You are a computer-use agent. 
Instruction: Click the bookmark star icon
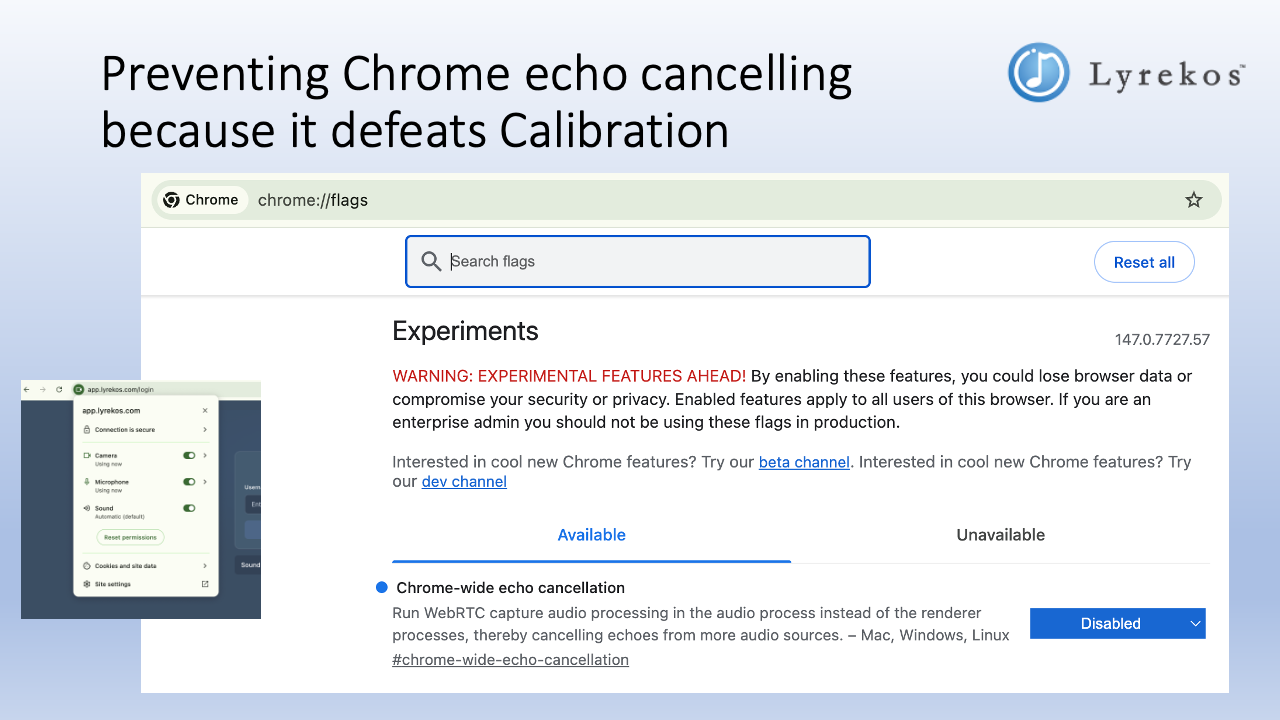(1193, 199)
